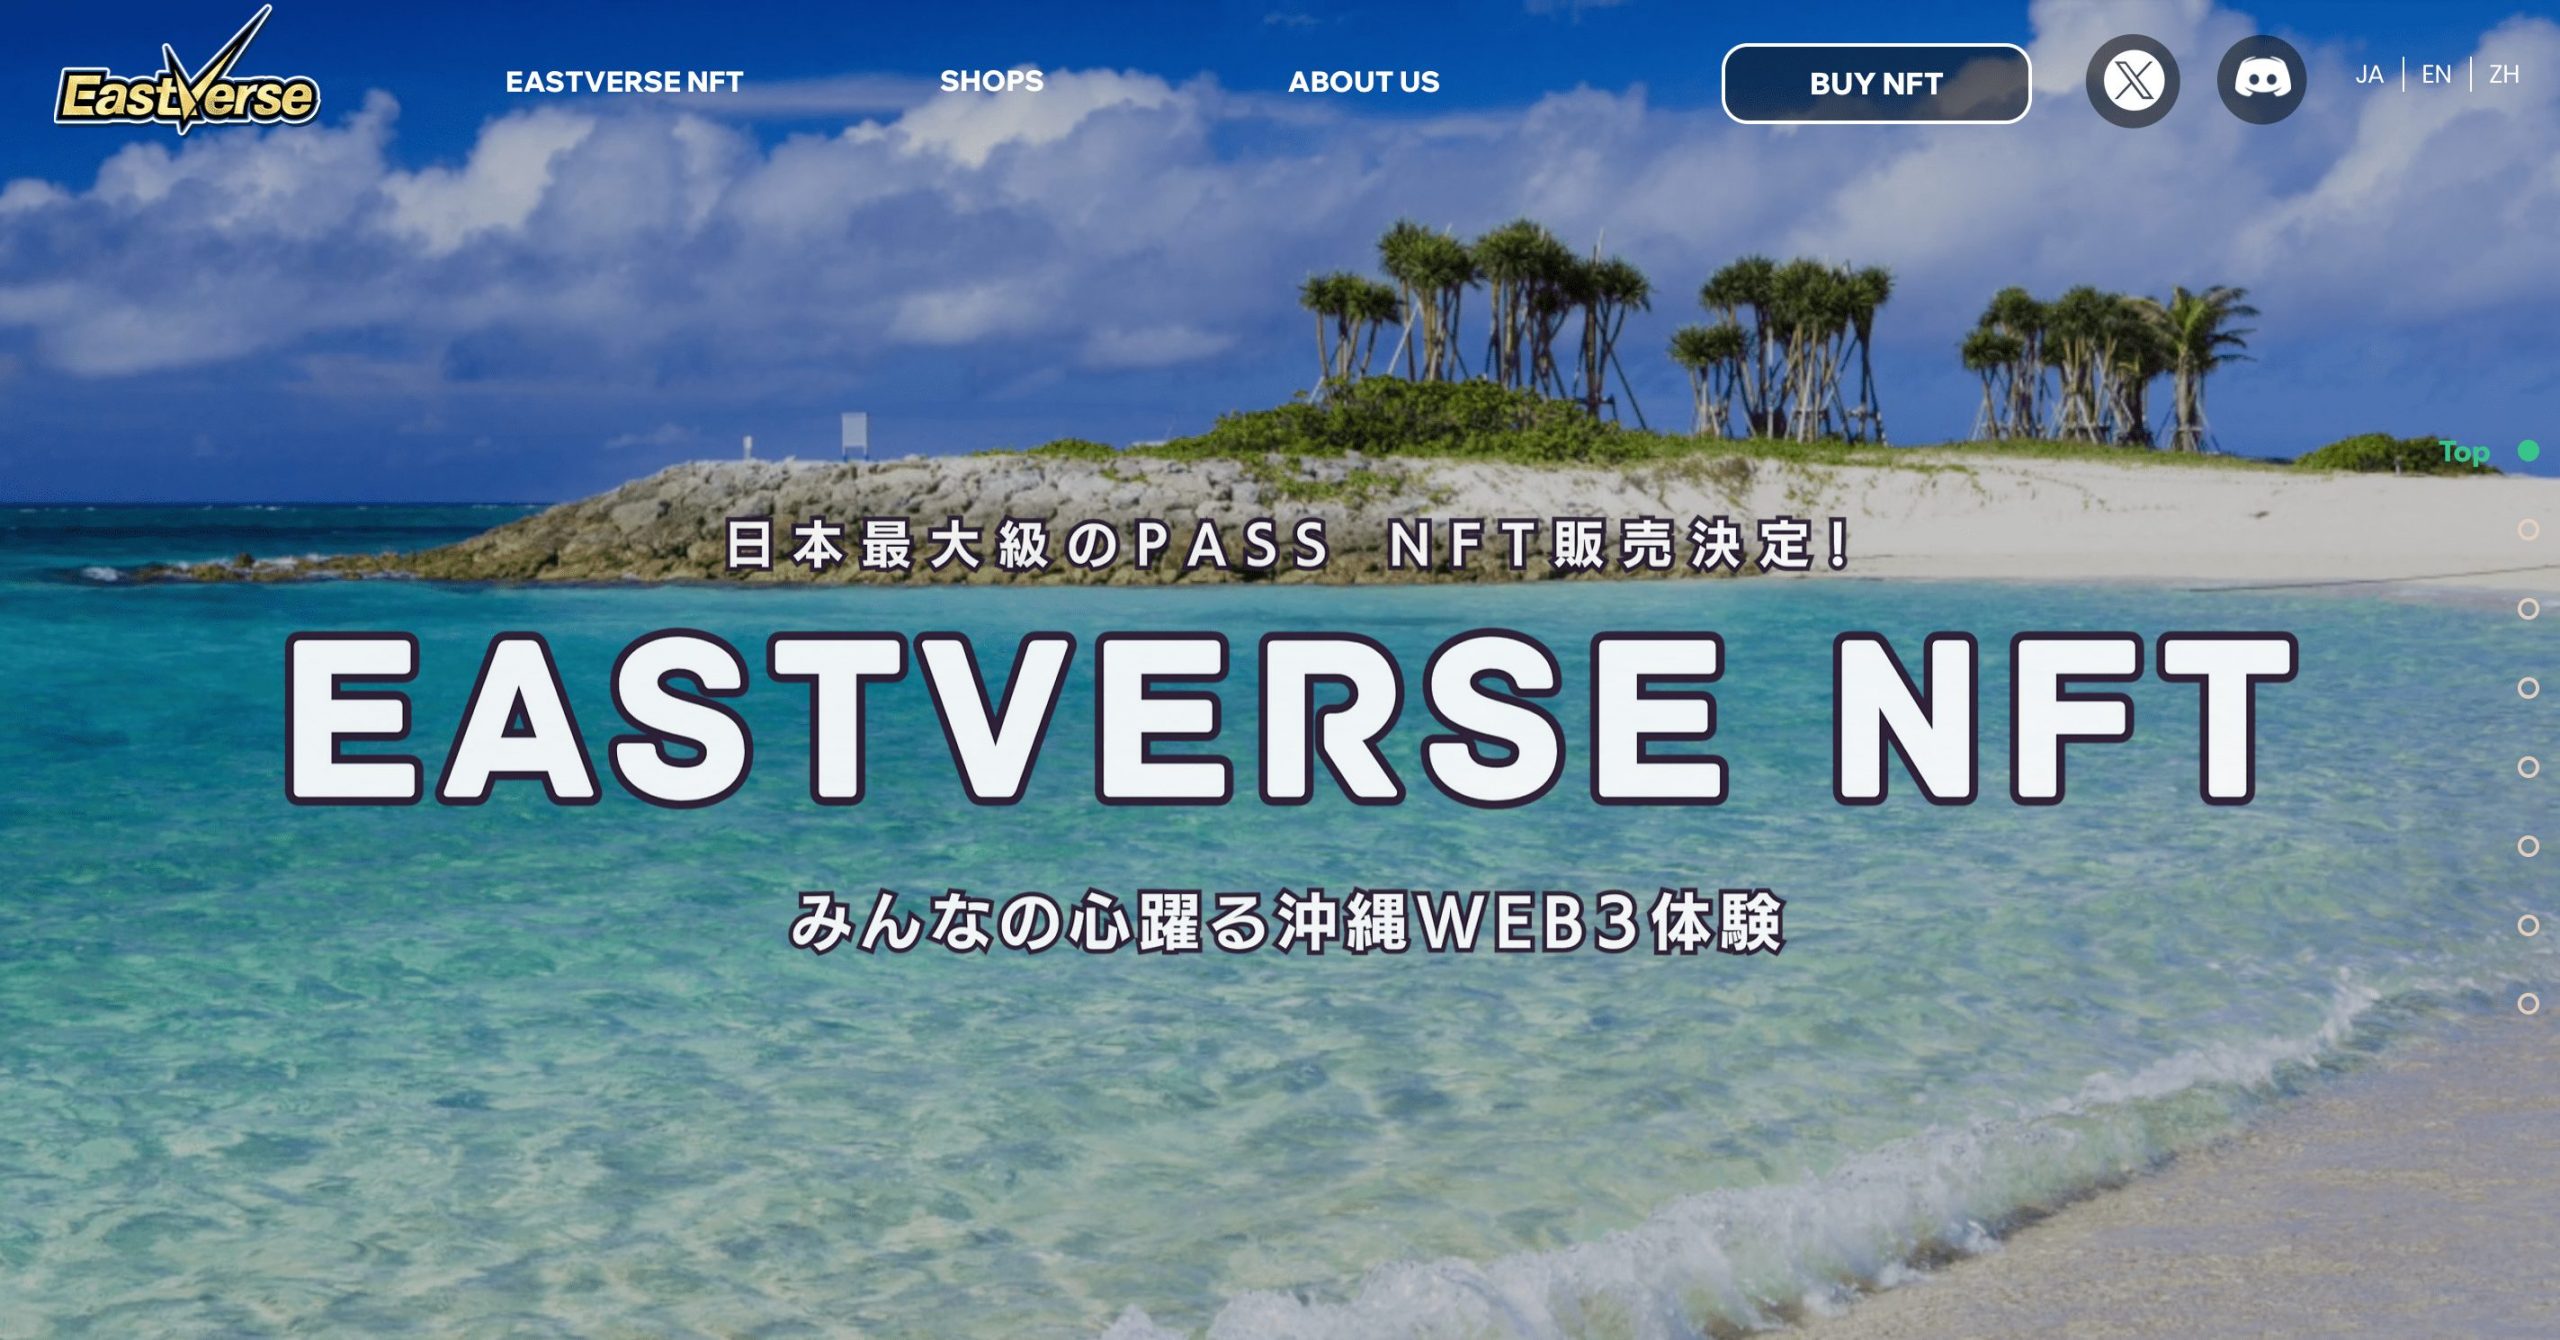Switch the site language to EN
The image size is (2560, 1340).
coord(2435,74)
